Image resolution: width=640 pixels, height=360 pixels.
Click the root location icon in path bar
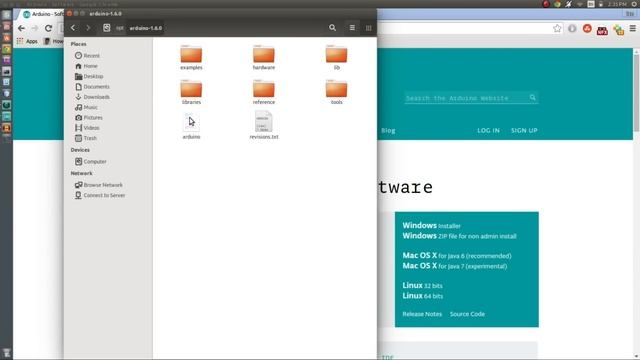[107, 28]
